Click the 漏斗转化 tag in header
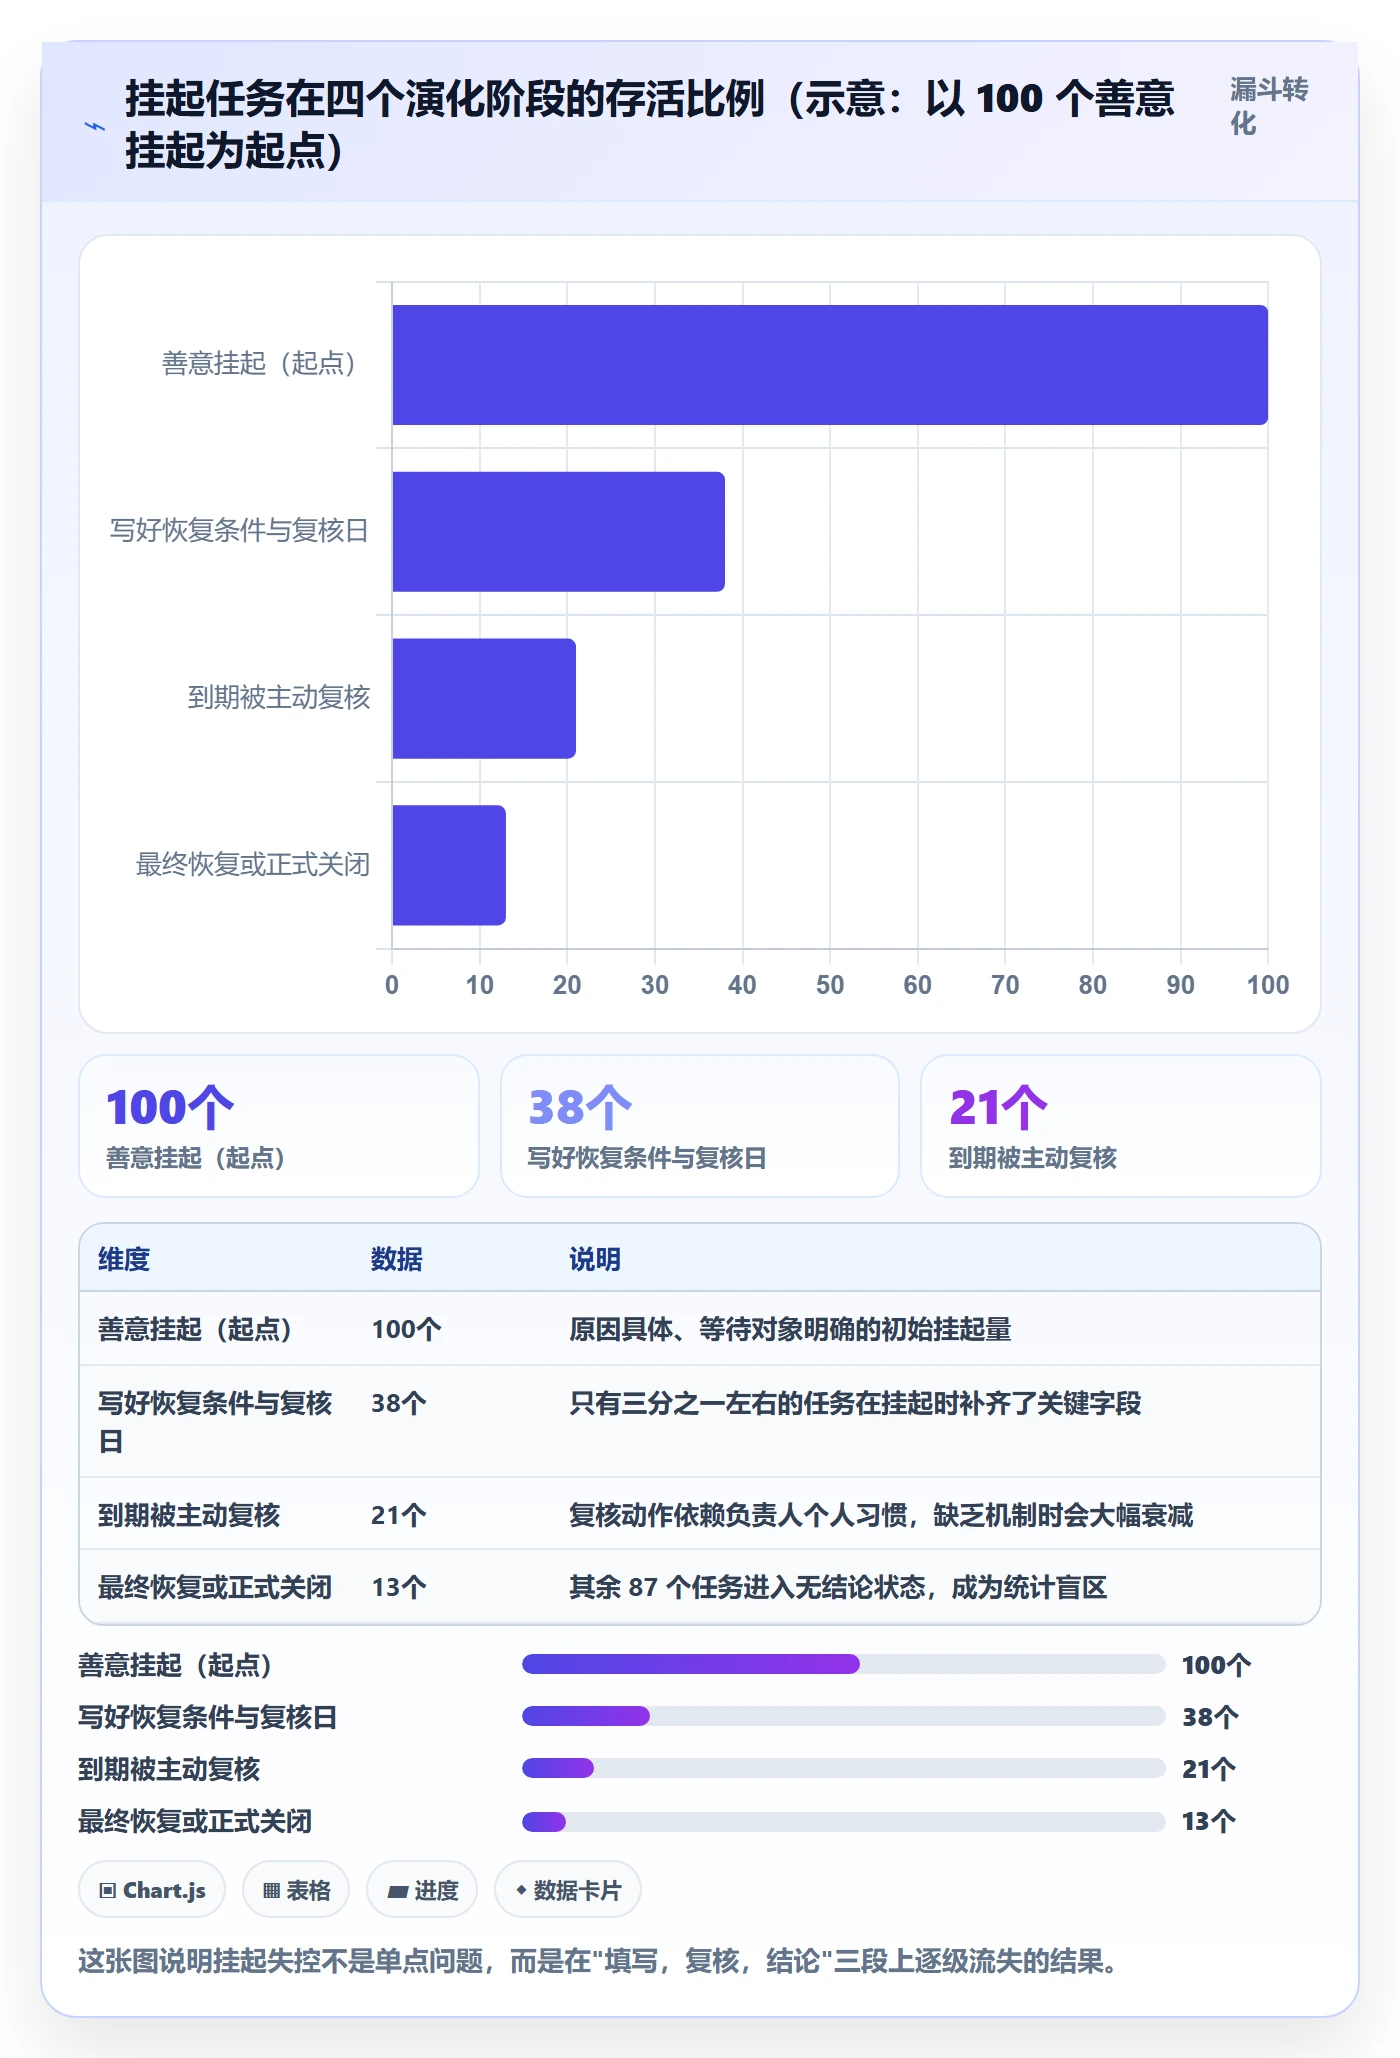1400x2058 pixels. click(x=1269, y=106)
